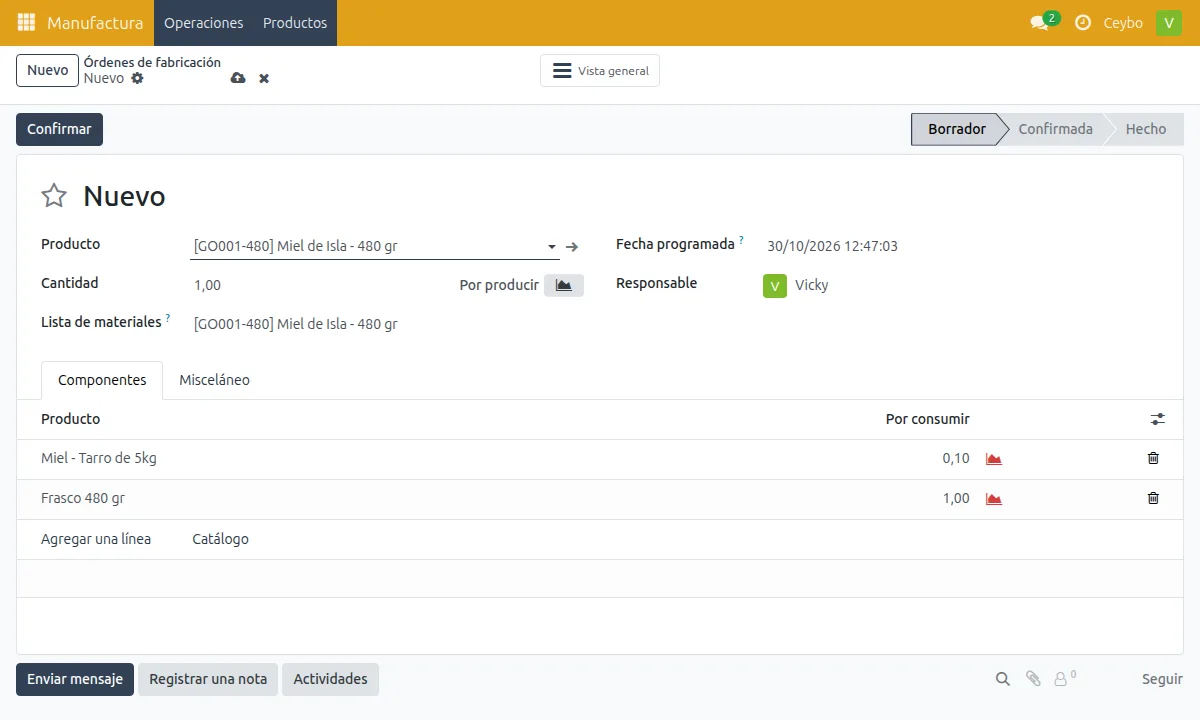Screen dimensions: 1200x720
Task: Show followers icon in chatter
Action: pyautogui.click(x=1065, y=679)
